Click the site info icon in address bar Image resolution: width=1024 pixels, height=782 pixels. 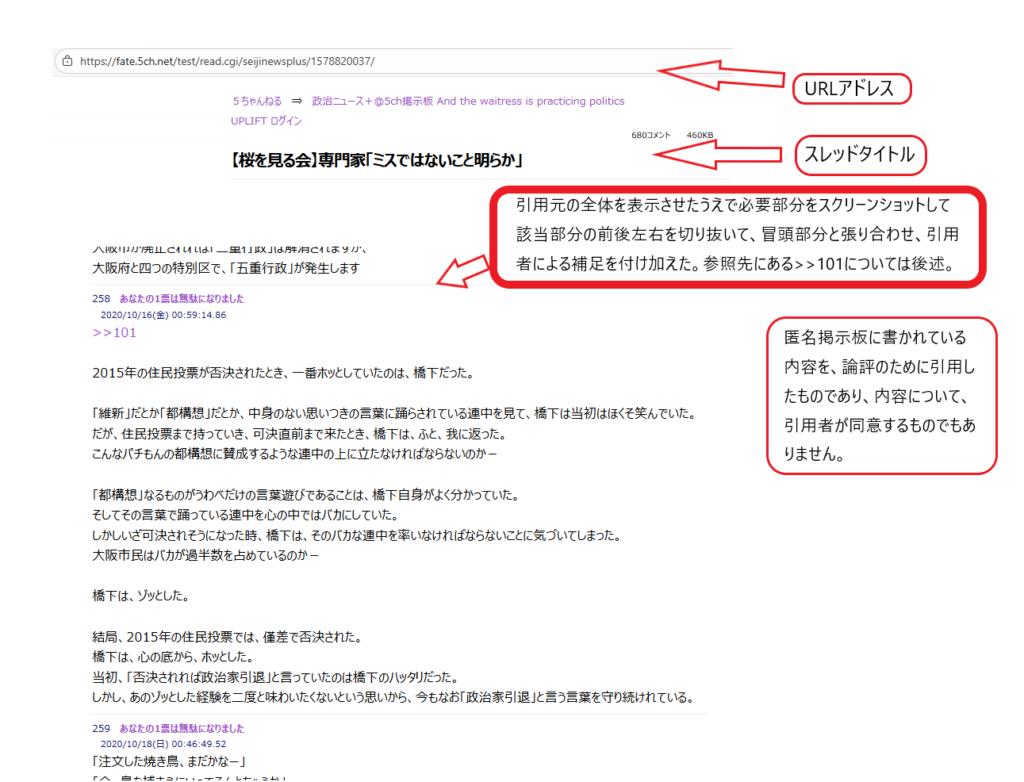pos(67,61)
